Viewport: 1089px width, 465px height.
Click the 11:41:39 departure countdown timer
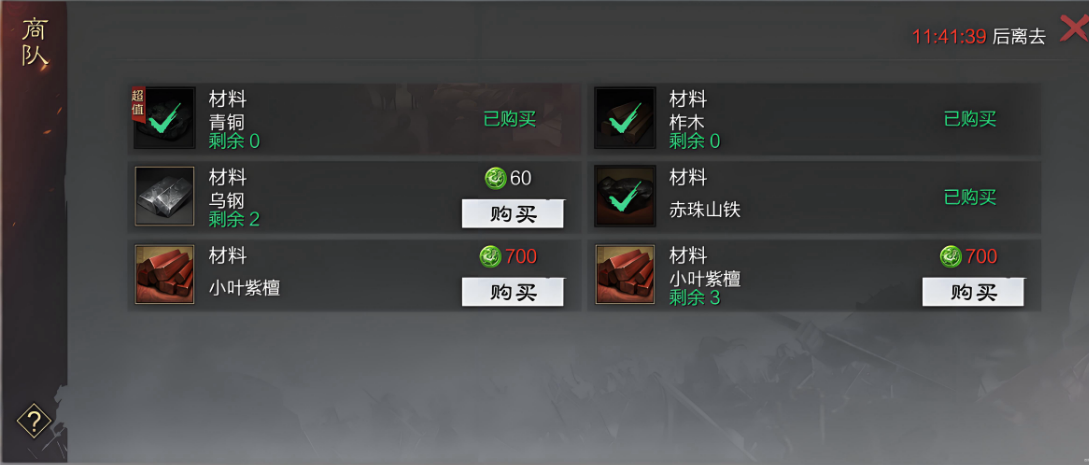(x=949, y=37)
